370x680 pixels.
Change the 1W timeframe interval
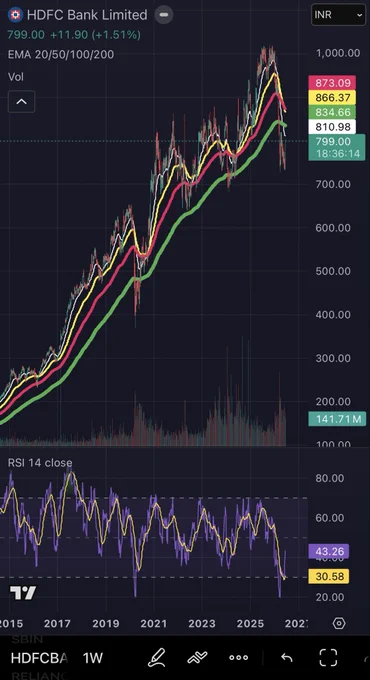click(x=92, y=658)
